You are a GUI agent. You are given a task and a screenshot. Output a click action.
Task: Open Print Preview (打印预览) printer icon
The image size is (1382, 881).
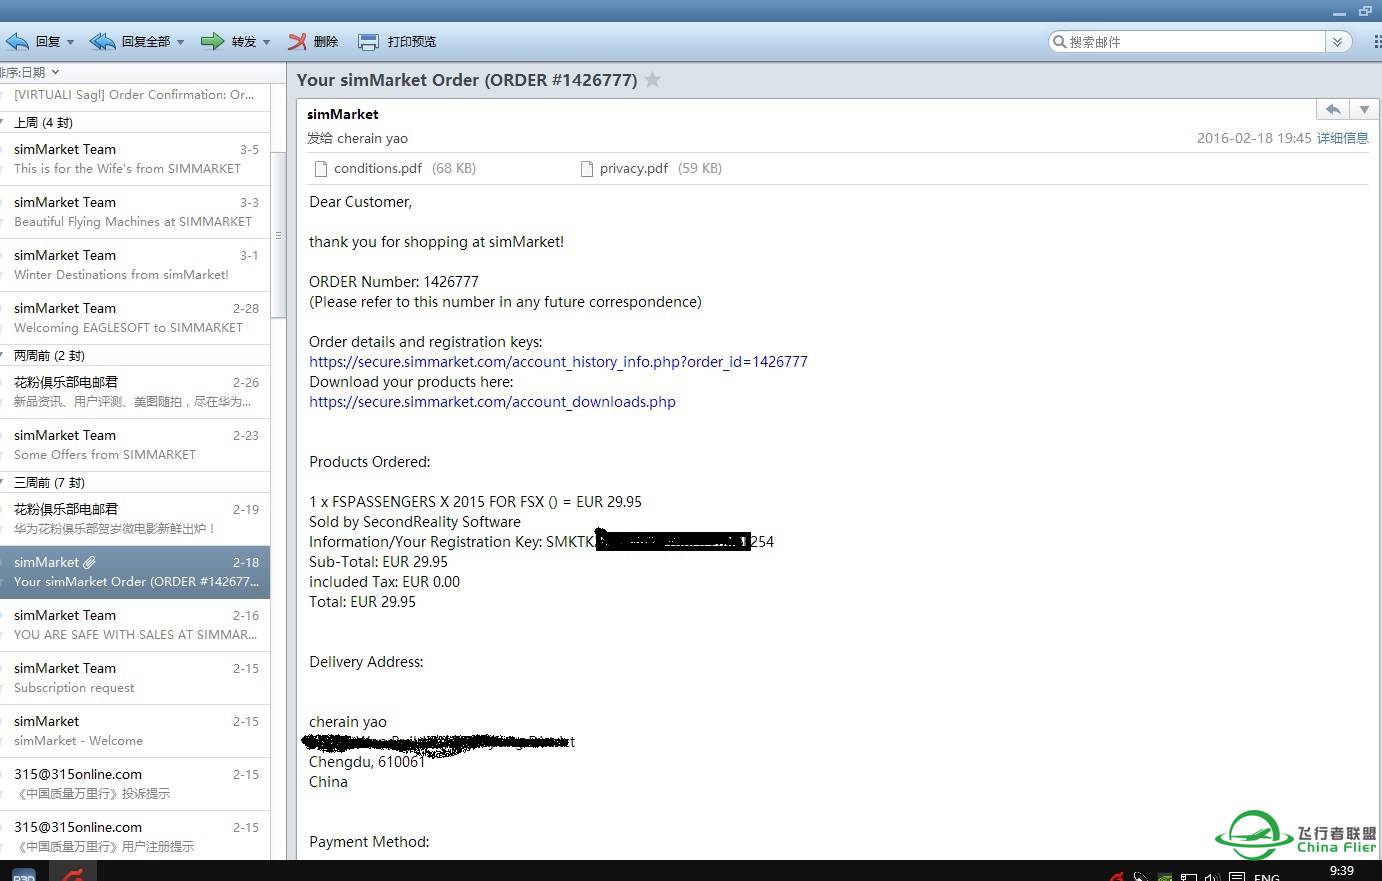tap(369, 41)
